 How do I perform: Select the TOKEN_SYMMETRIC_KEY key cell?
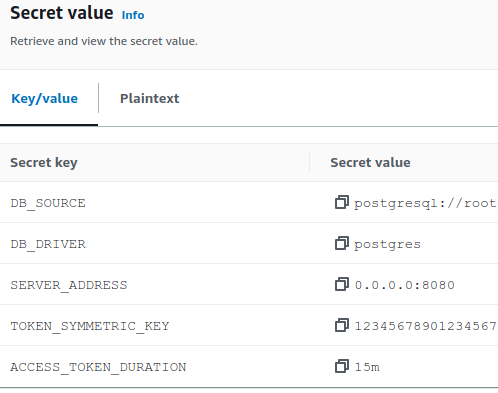click(x=90, y=326)
